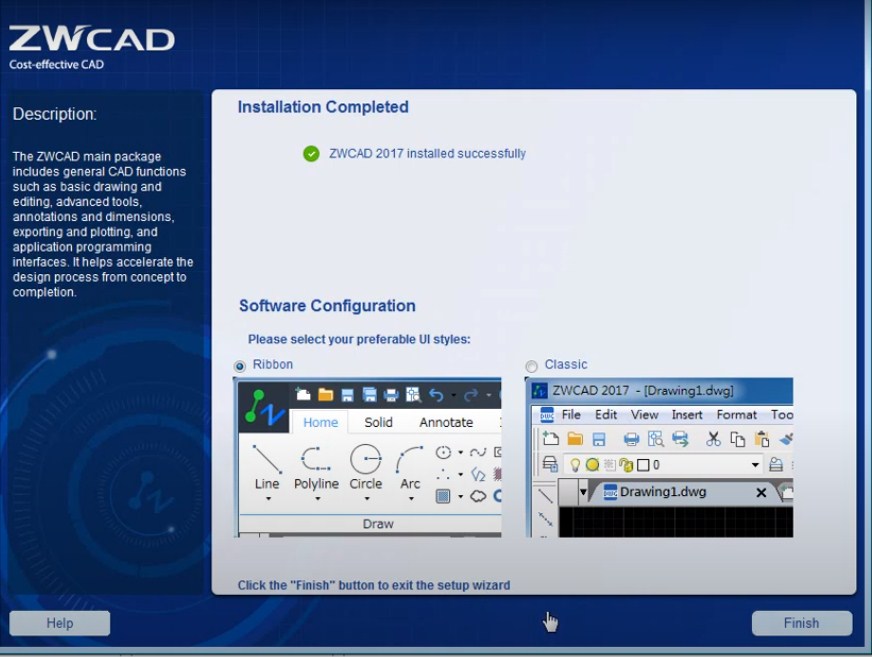
Task: Open View menu in Classic preview
Action: [645, 415]
